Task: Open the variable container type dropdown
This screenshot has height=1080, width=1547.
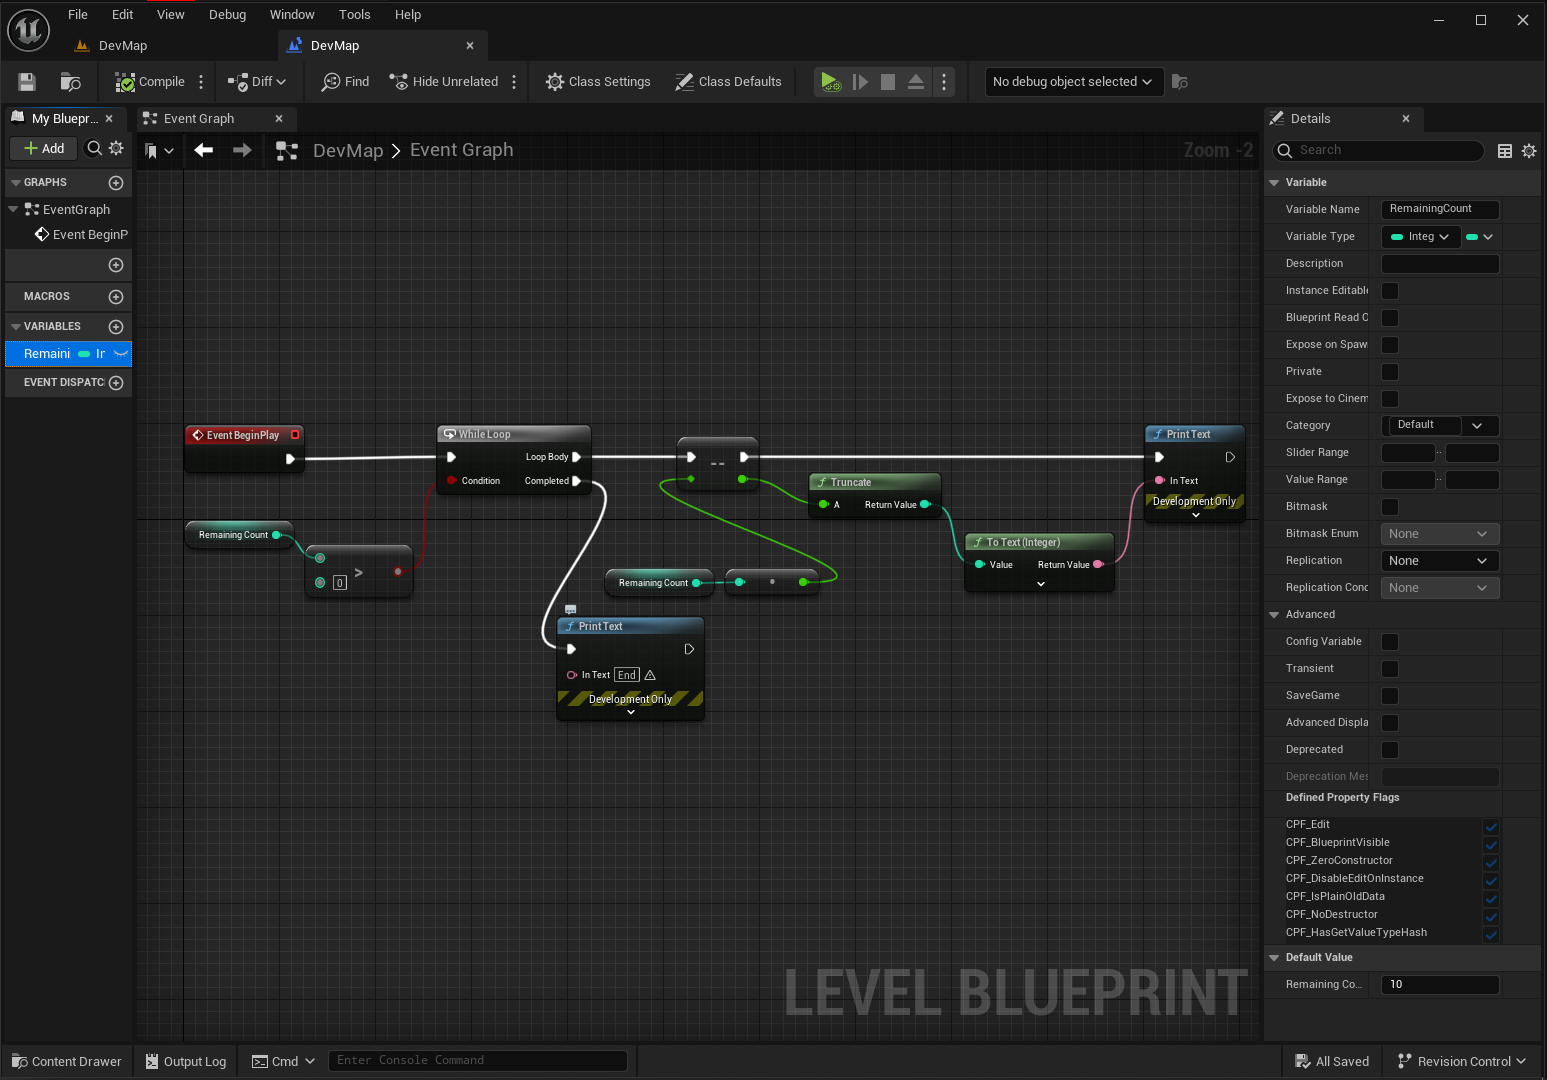Action: click(1479, 237)
